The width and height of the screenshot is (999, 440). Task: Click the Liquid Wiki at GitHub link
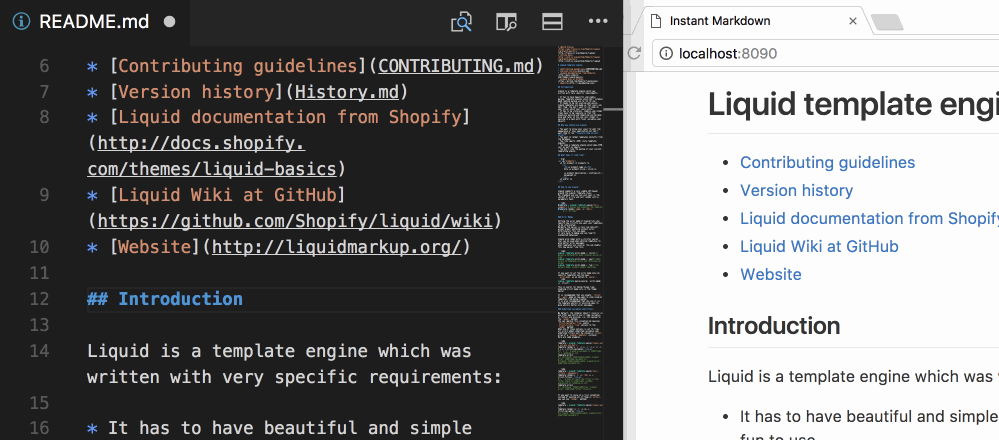tap(819, 246)
